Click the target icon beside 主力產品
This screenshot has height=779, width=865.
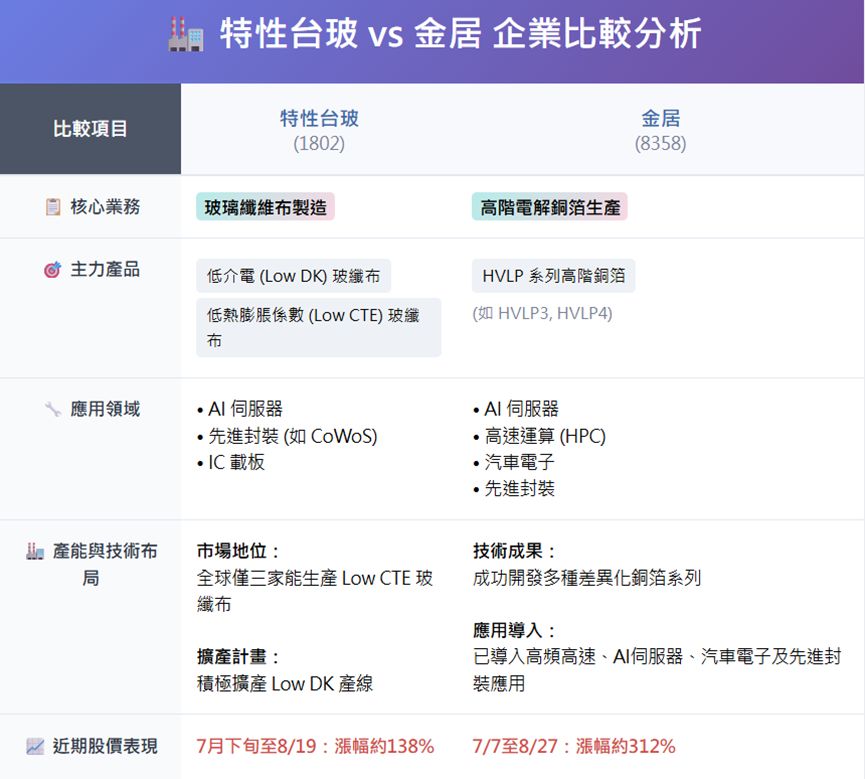pyautogui.click(x=52, y=270)
